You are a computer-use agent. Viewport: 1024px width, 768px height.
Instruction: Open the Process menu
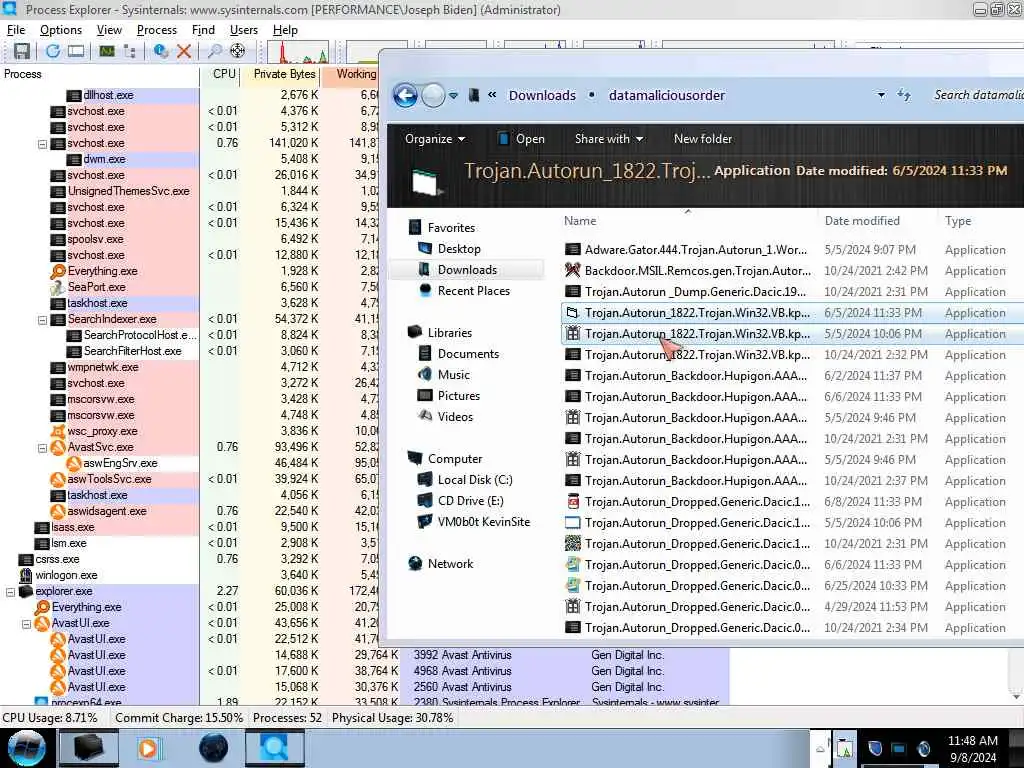157,30
